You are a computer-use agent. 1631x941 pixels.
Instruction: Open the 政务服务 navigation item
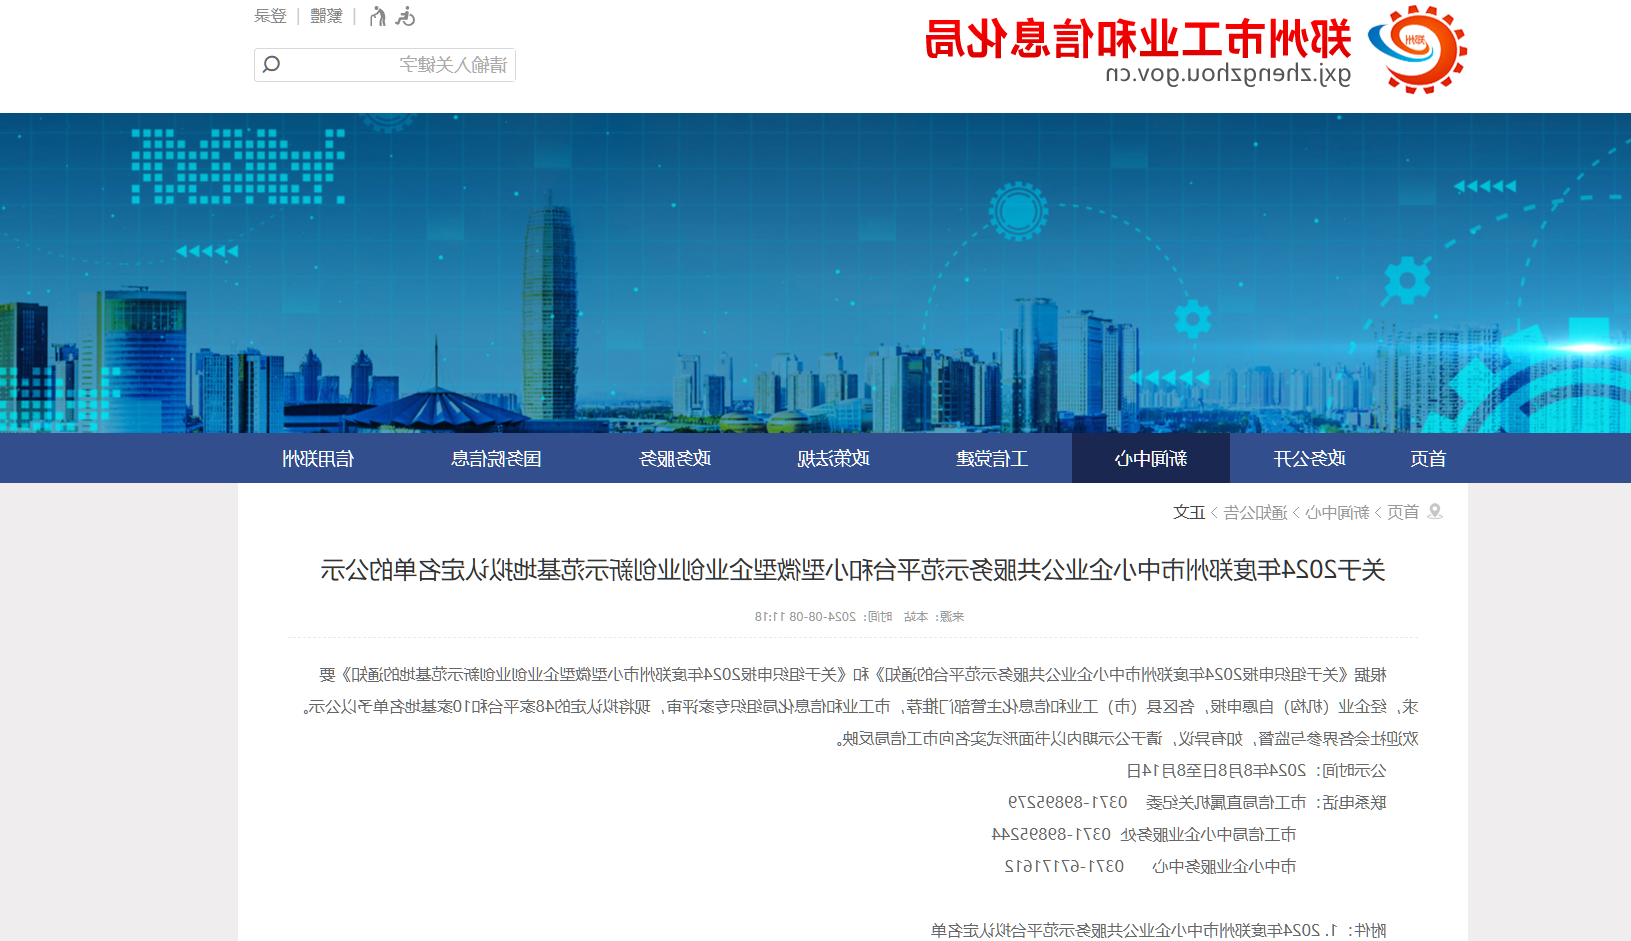pyautogui.click(x=675, y=459)
